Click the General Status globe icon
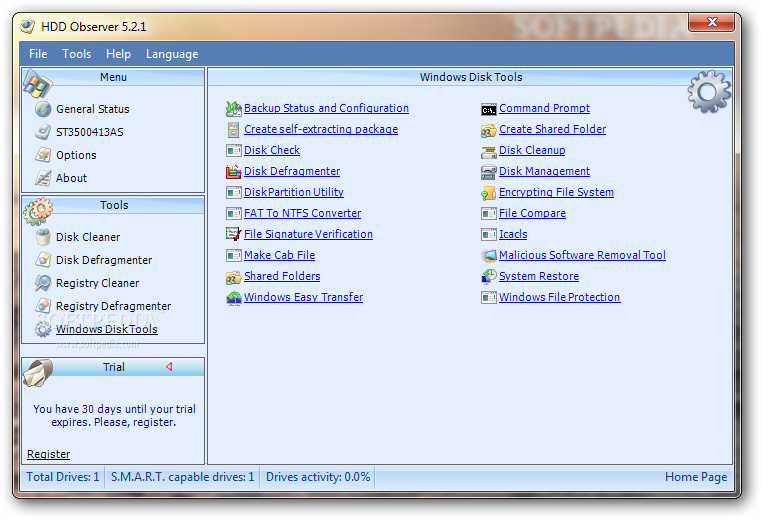The width and height of the screenshot is (762, 519). [x=43, y=109]
